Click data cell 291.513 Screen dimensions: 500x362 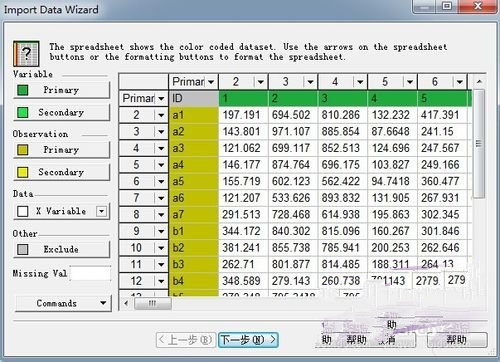click(243, 215)
